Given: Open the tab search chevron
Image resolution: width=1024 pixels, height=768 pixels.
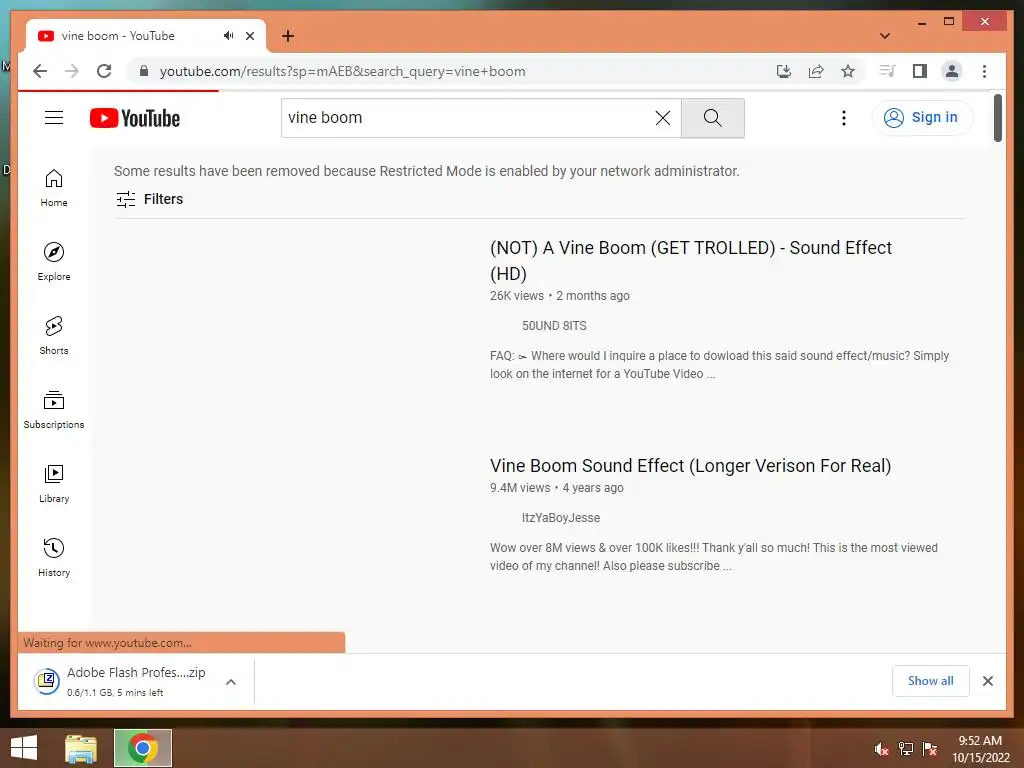Looking at the screenshot, I should [x=885, y=36].
